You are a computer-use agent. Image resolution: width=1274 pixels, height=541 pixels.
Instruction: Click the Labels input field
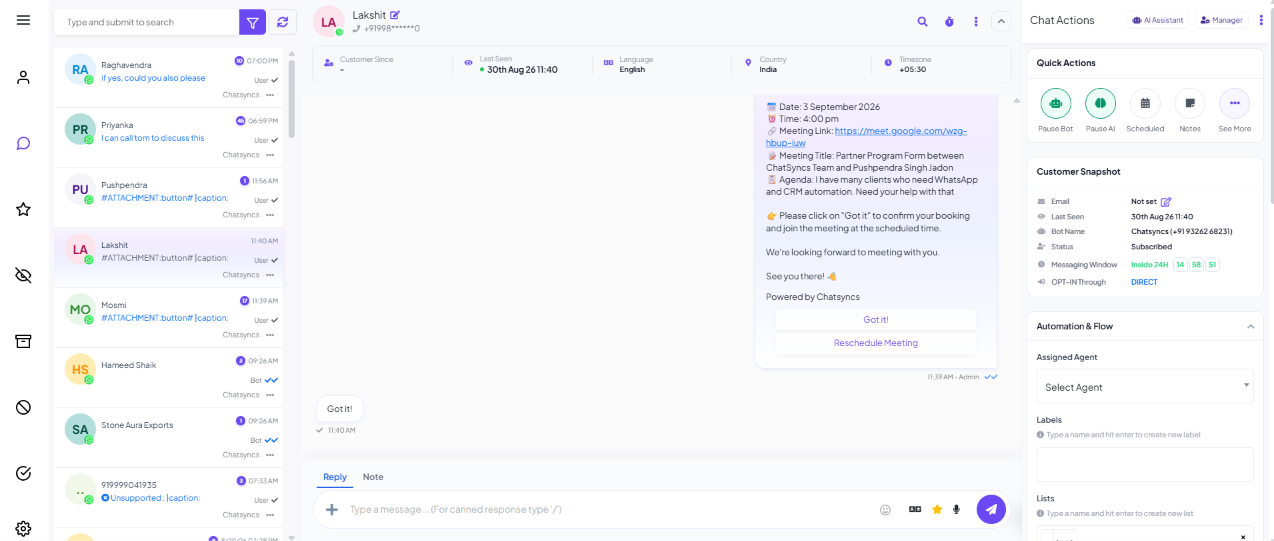coord(1145,465)
